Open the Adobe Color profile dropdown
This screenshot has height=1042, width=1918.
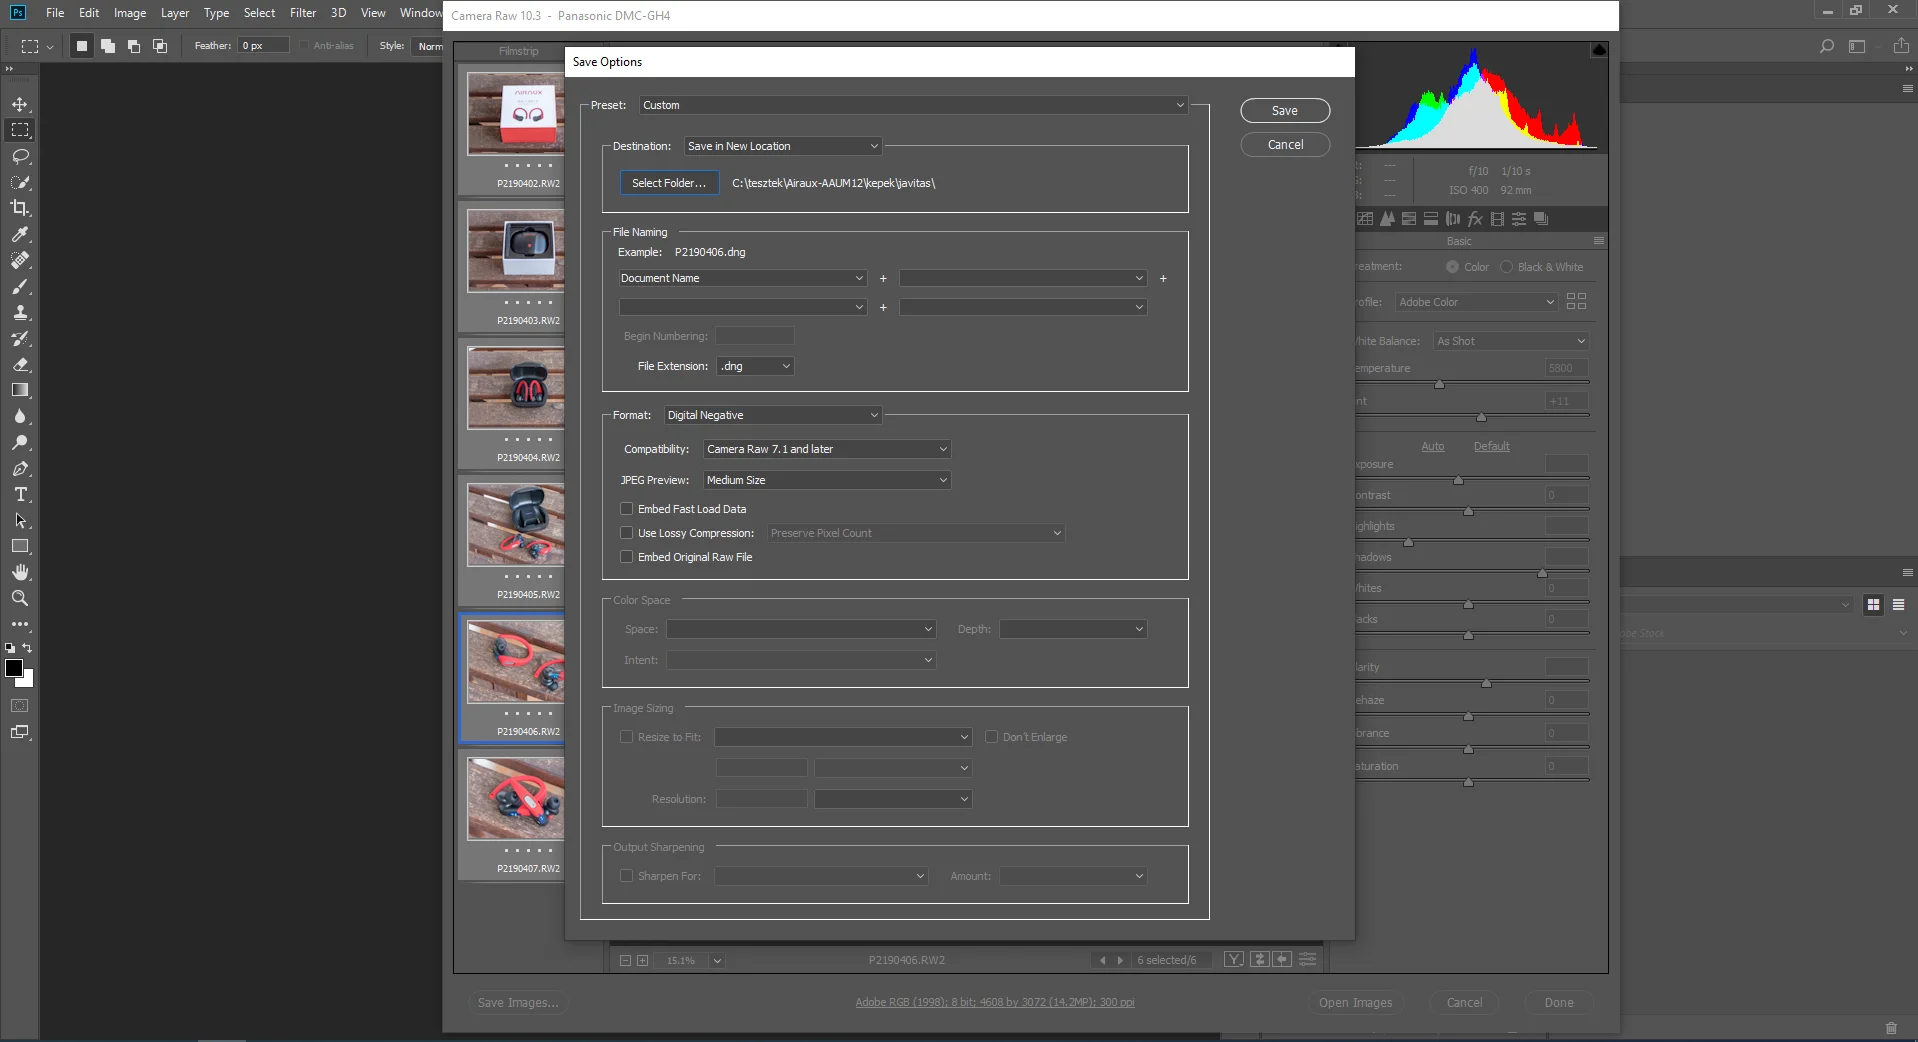1477,302
